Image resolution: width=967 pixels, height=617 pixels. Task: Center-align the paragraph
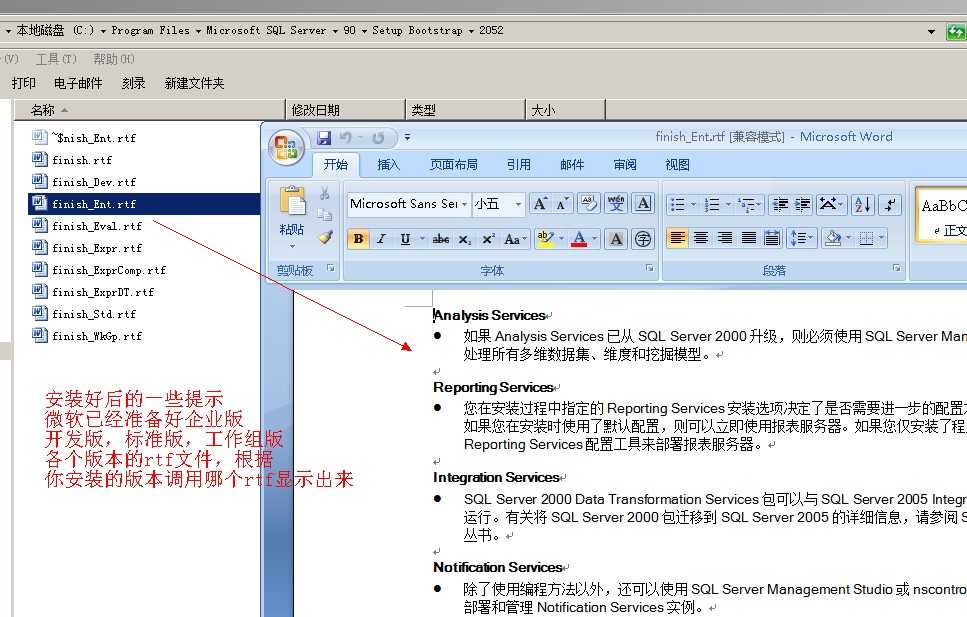tap(701, 238)
